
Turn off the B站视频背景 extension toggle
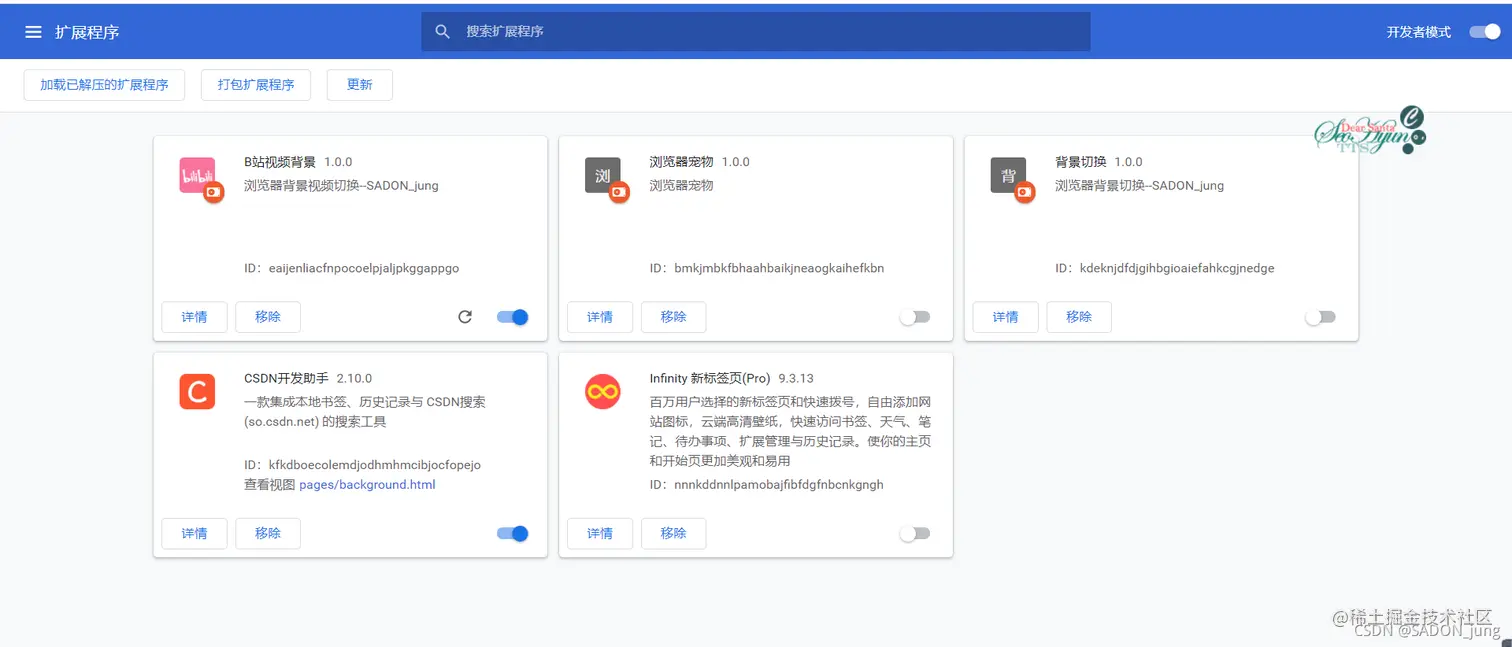pos(512,317)
